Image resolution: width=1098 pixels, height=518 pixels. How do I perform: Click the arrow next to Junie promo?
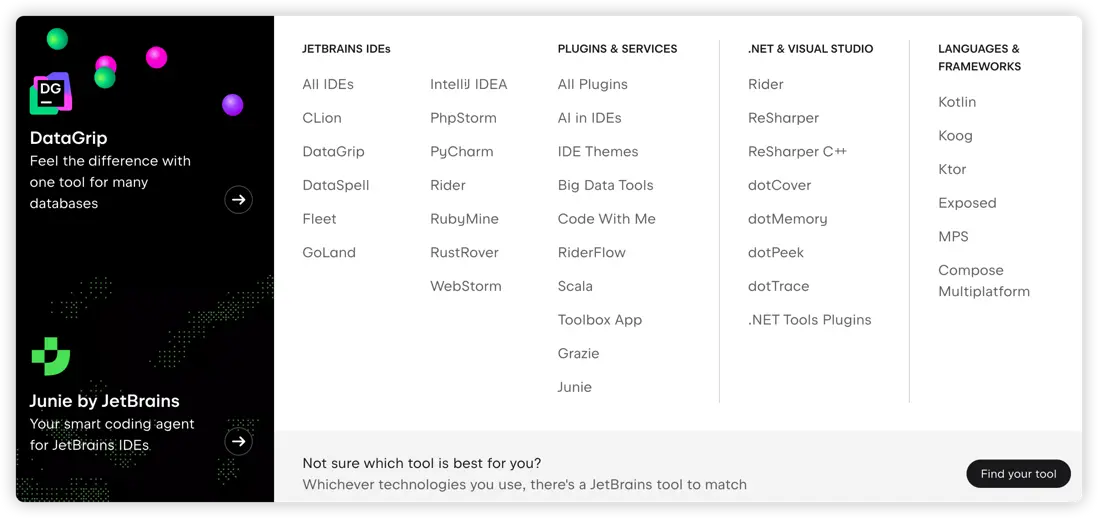[238, 441]
